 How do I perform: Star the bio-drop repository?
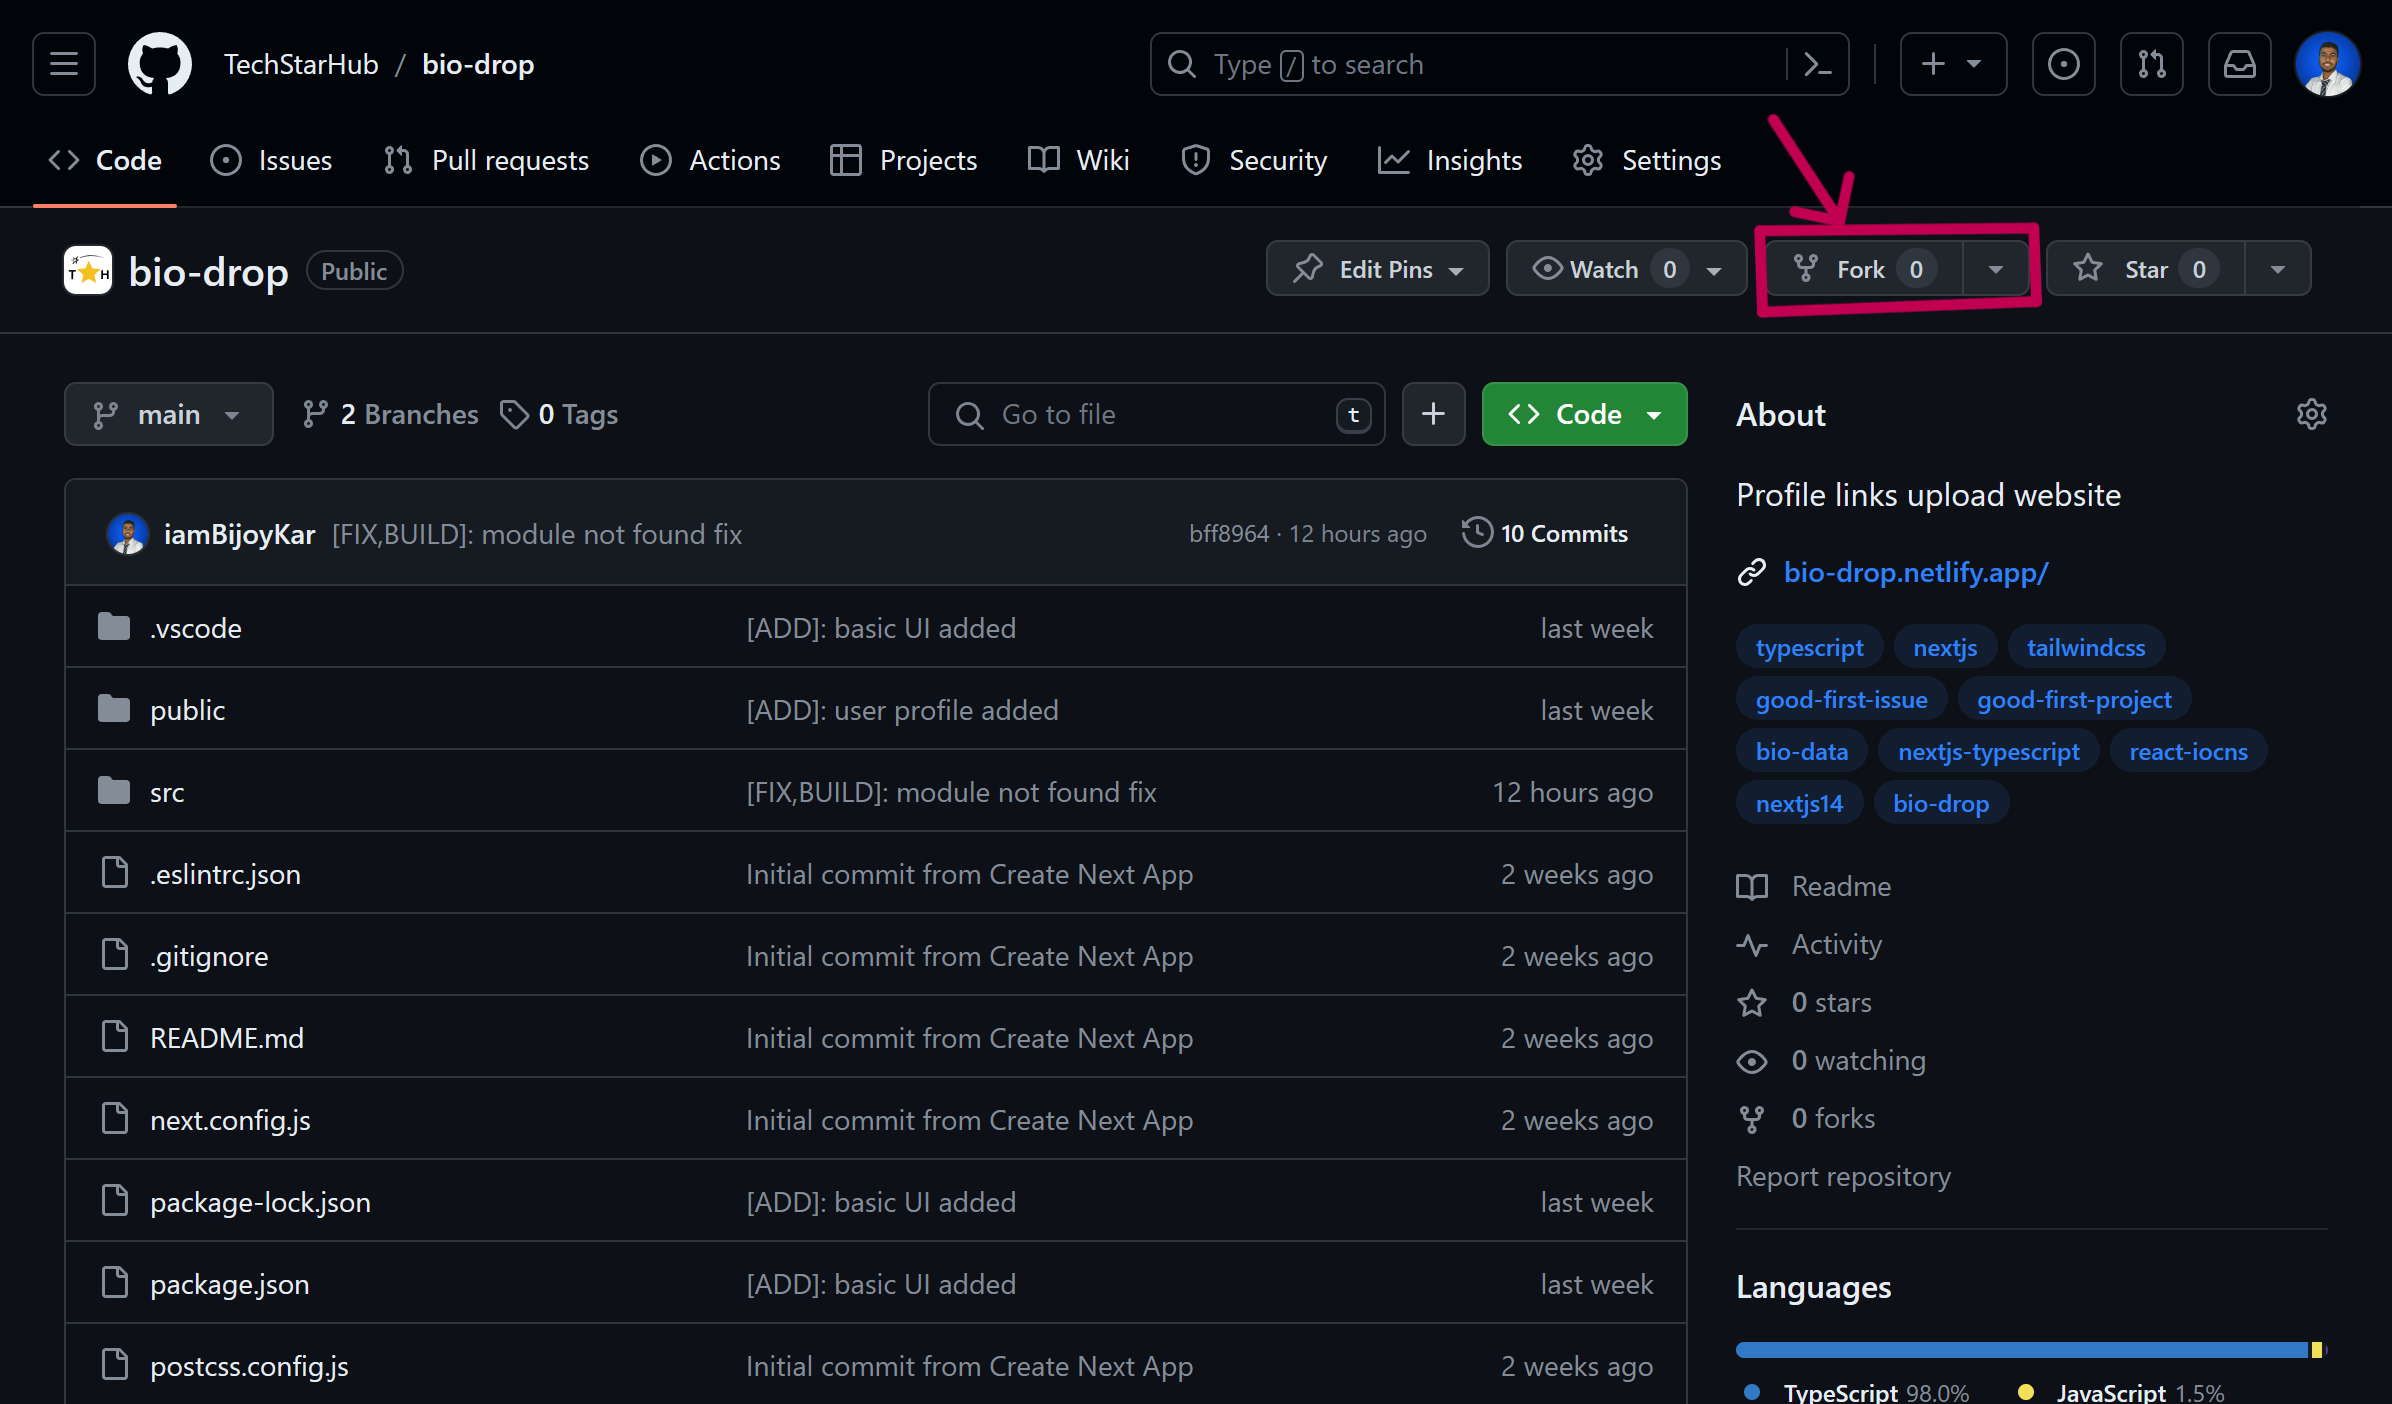pos(2146,269)
